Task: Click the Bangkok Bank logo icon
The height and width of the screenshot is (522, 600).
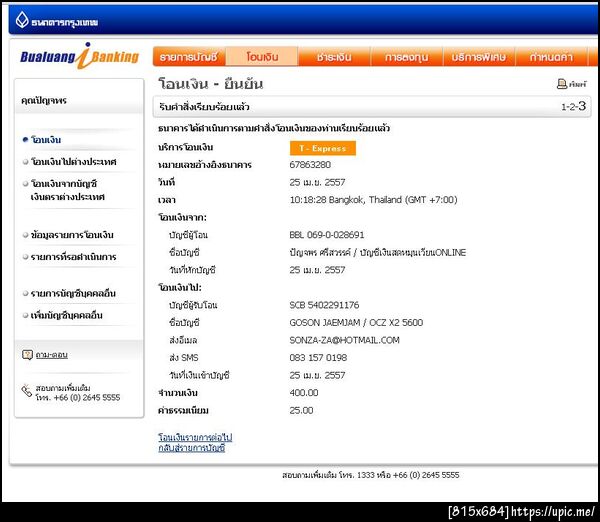Action: [22, 20]
